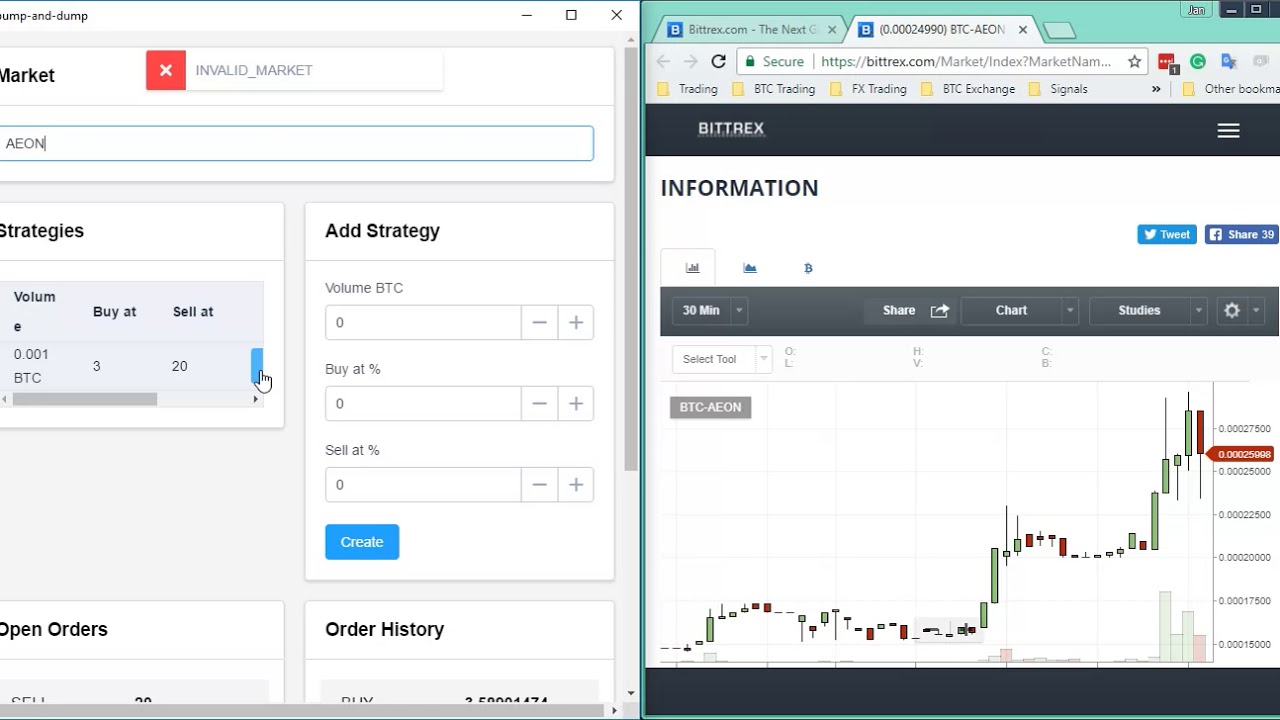
Task: Click the red extension icon in Chrome toolbar
Action: point(1168,62)
